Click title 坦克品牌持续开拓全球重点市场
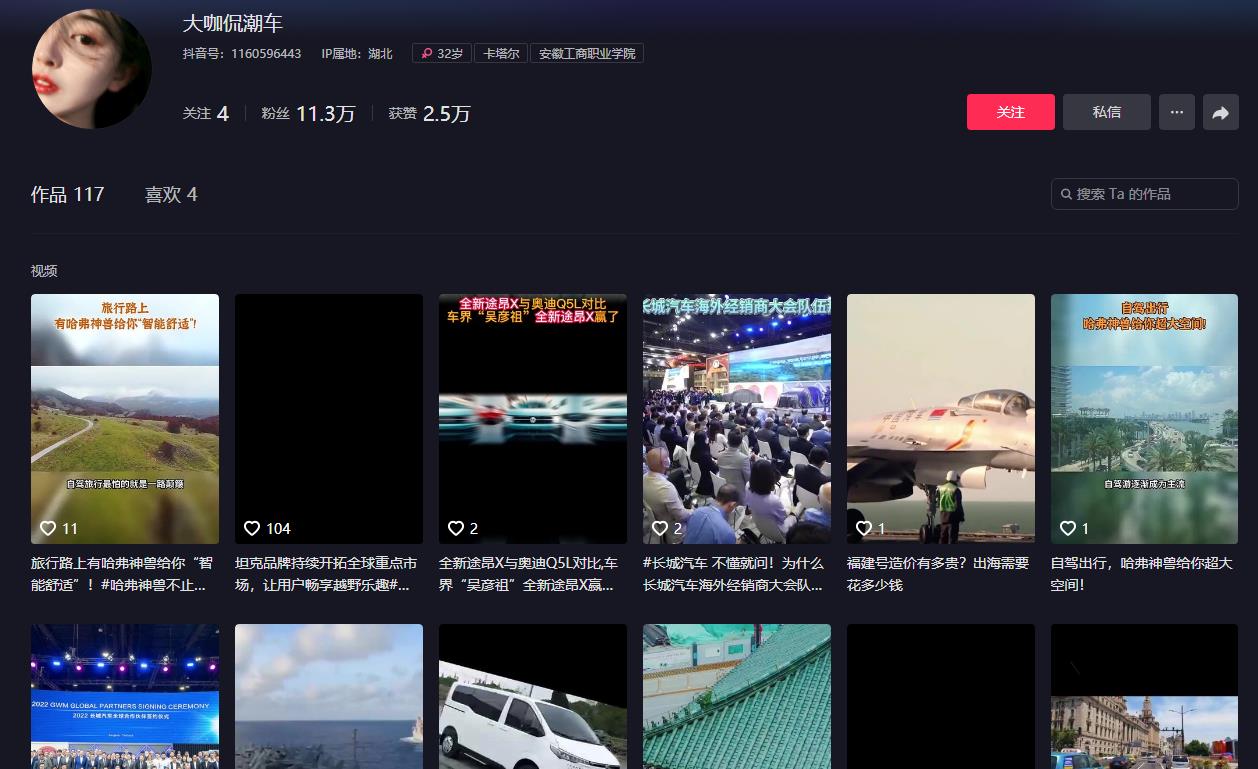This screenshot has height=769, width=1258. (326, 574)
